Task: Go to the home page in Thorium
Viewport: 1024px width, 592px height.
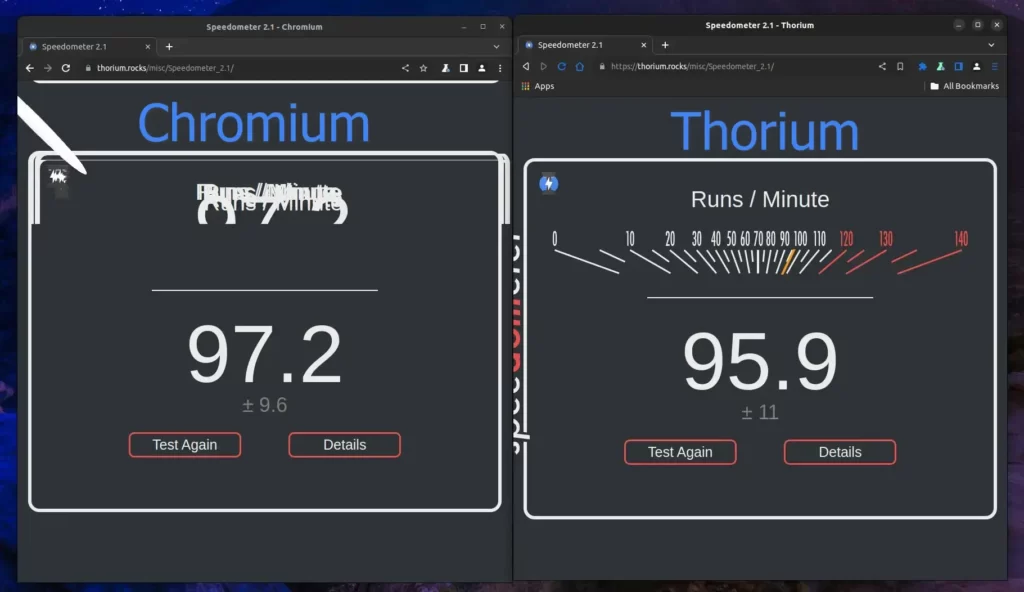Action: click(580, 66)
